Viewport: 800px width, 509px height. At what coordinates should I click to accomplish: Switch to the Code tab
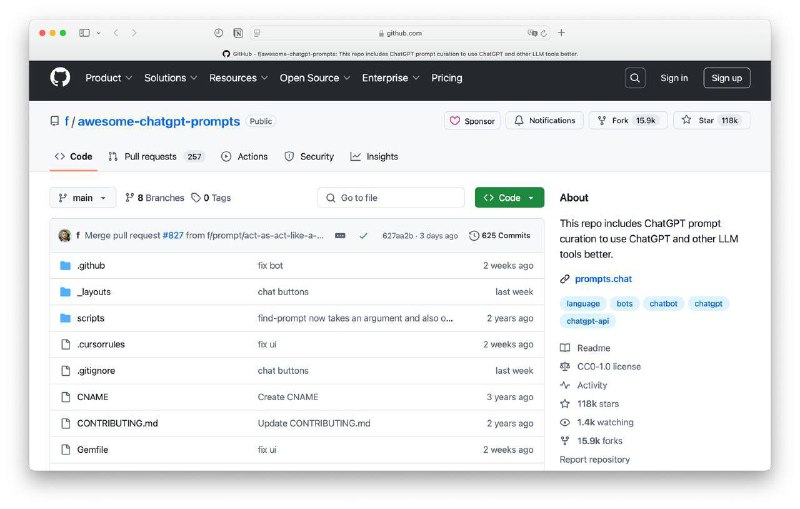(x=73, y=157)
